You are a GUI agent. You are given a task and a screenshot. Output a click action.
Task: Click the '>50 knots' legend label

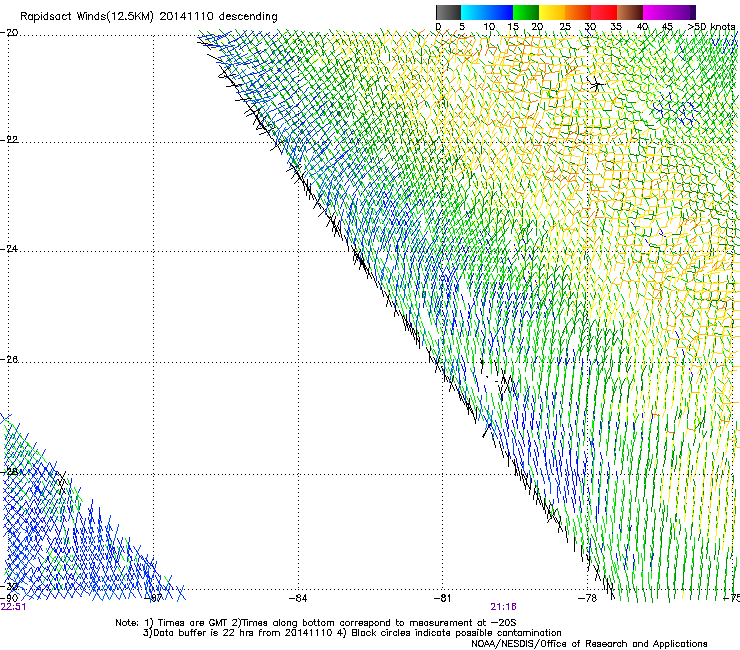click(x=711, y=27)
